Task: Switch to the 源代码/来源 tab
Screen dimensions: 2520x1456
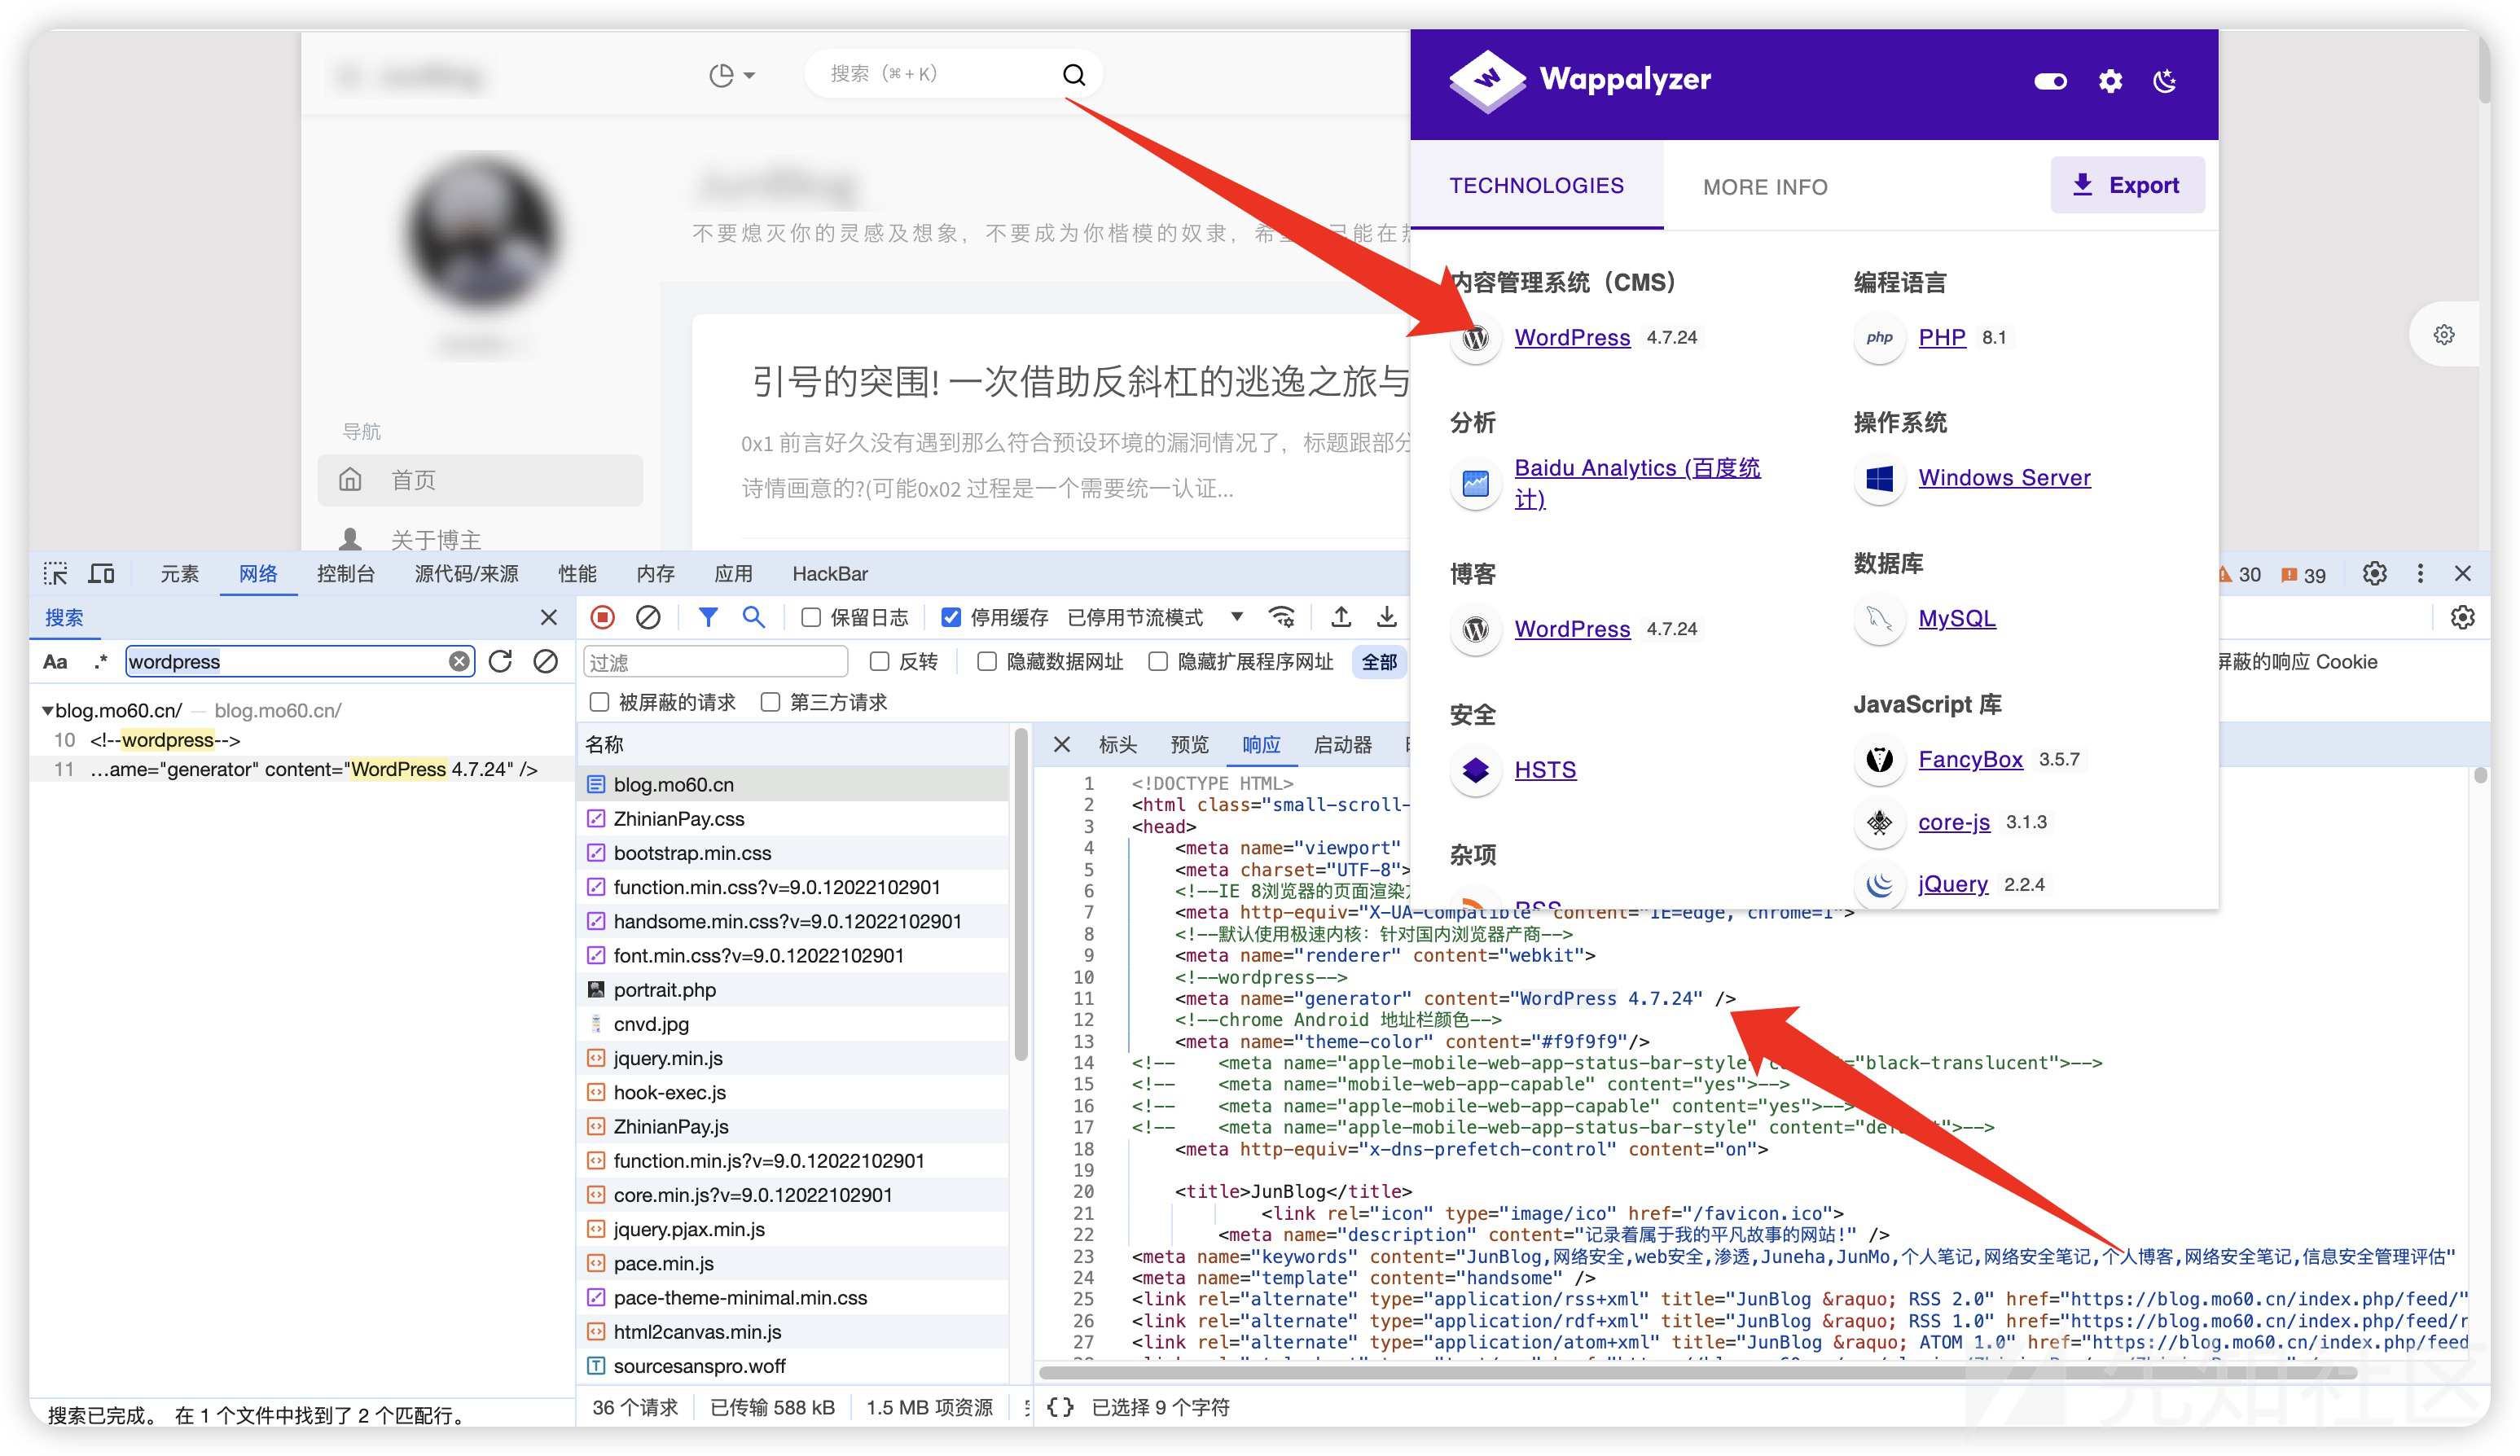Action: tap(466, 574)
